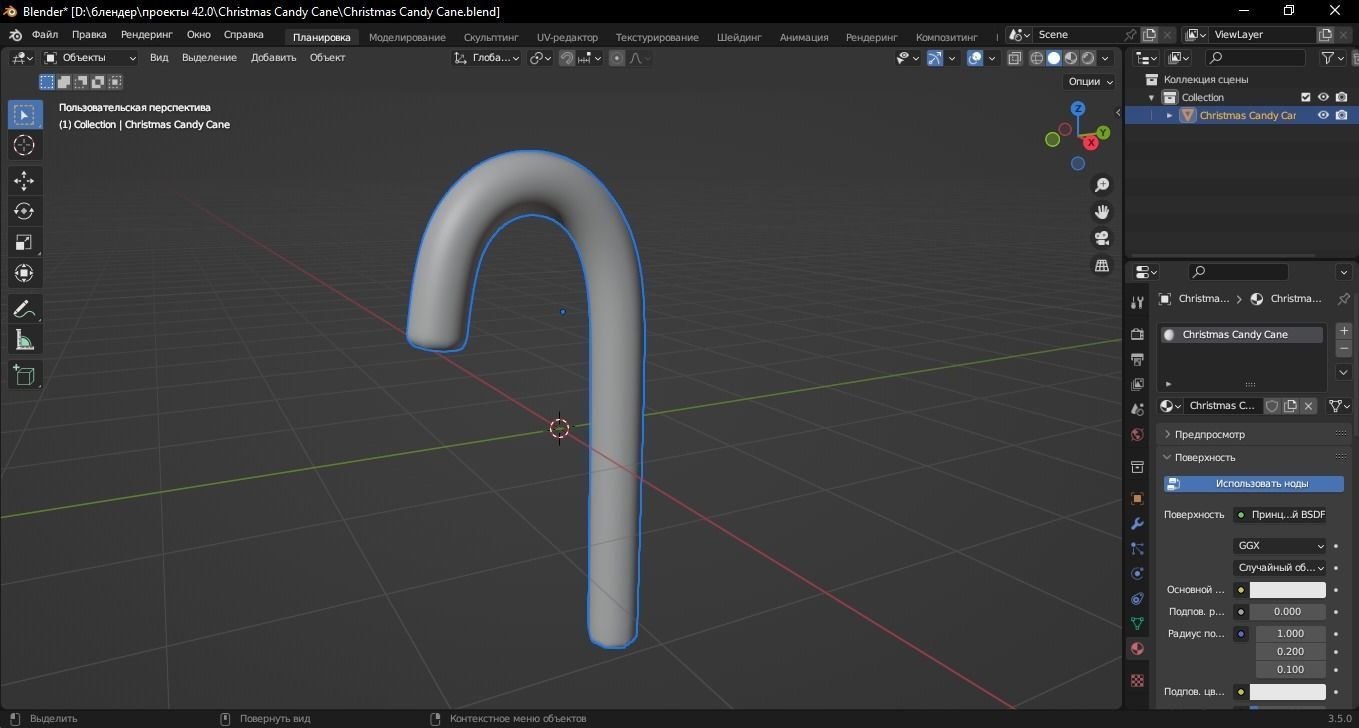This screenshot has height=728, width=1359.
Task: Open the Objects mode dropdown
Action: [90, 58]
